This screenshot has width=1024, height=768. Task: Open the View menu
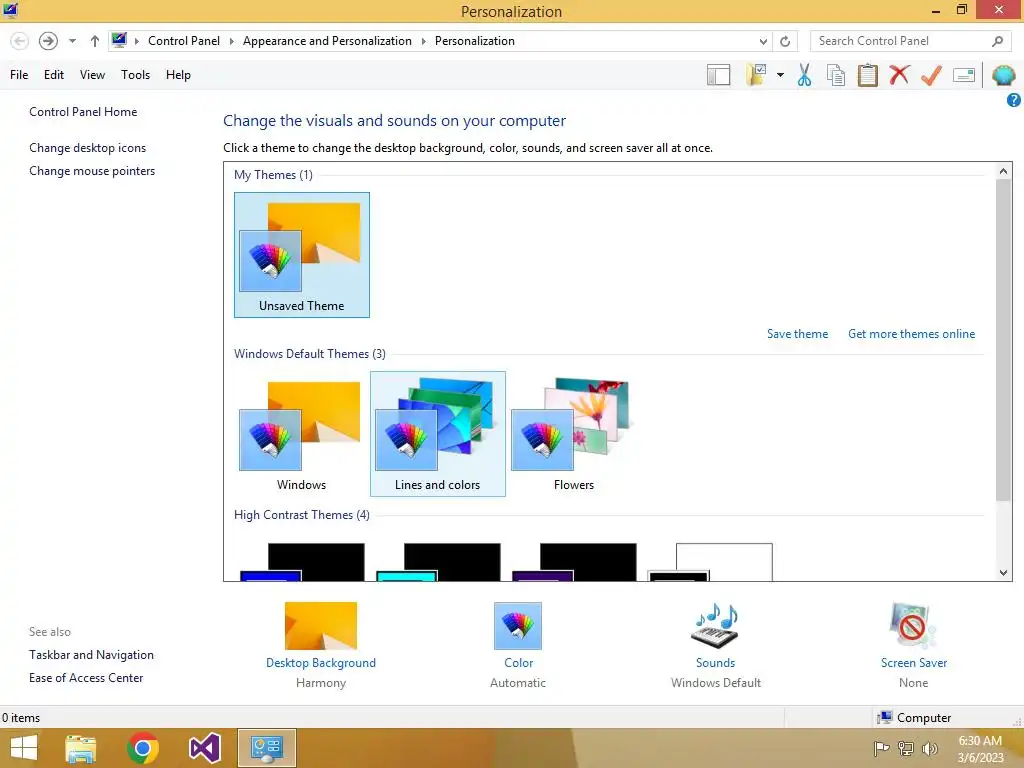coord(92,75)
